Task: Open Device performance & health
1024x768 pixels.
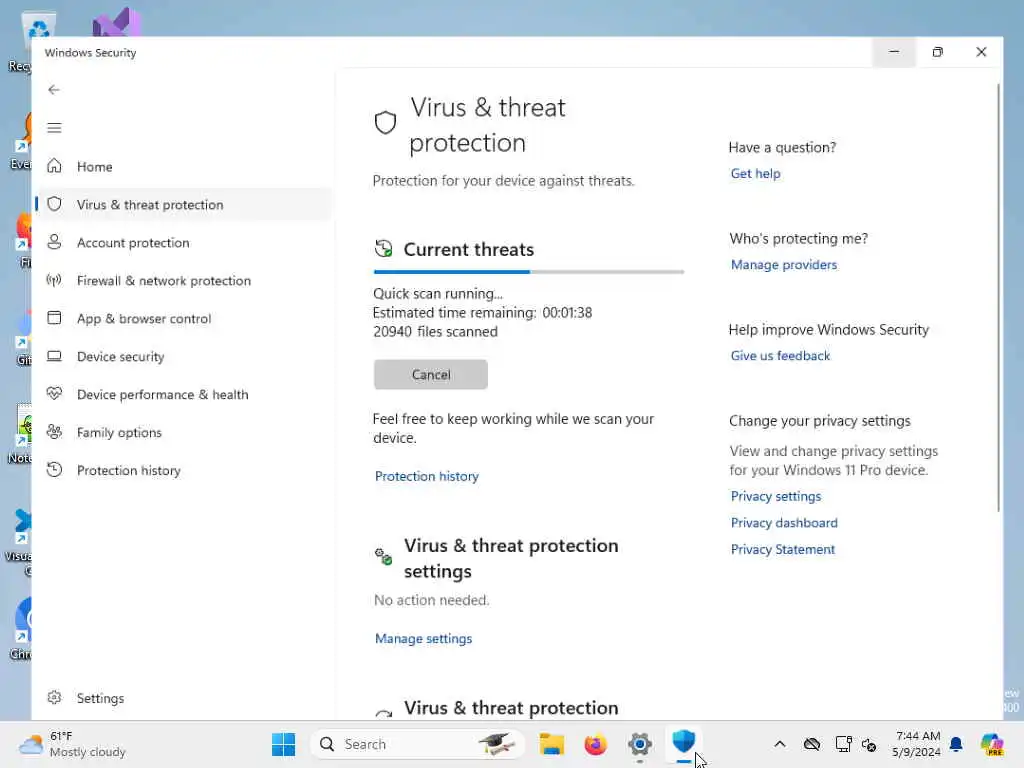Action: pos(185,394)
